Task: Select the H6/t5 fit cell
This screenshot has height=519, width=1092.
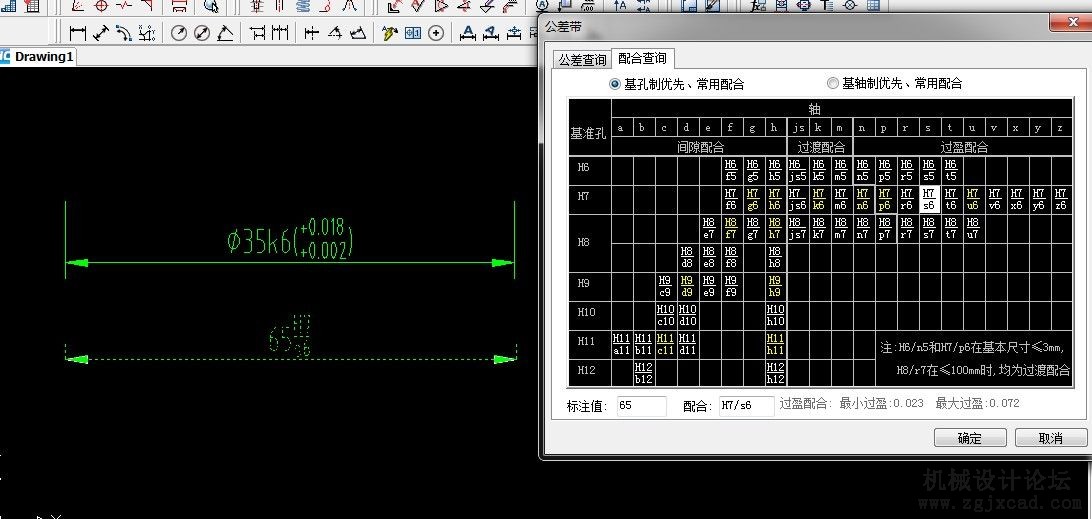Action: (951, 170)
